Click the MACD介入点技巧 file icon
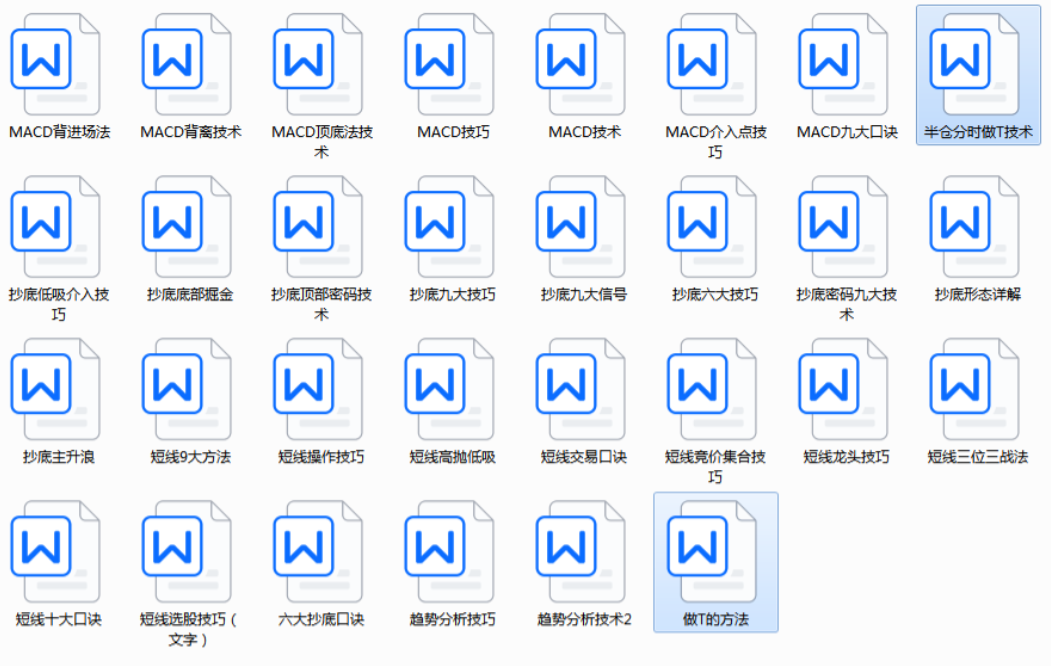This screenshot has width=1051, height=666. coord(713,64)
